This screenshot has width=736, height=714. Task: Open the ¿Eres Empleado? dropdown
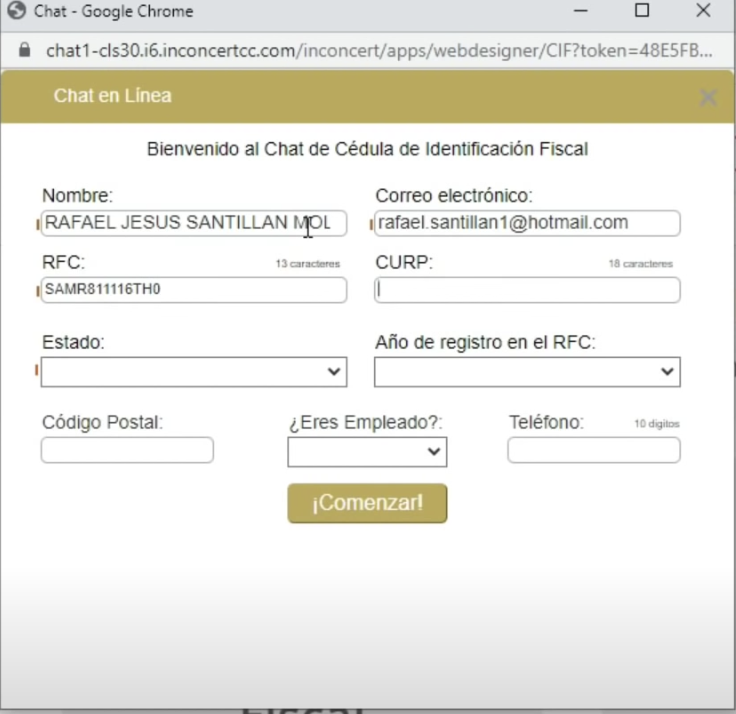[367, 452]
